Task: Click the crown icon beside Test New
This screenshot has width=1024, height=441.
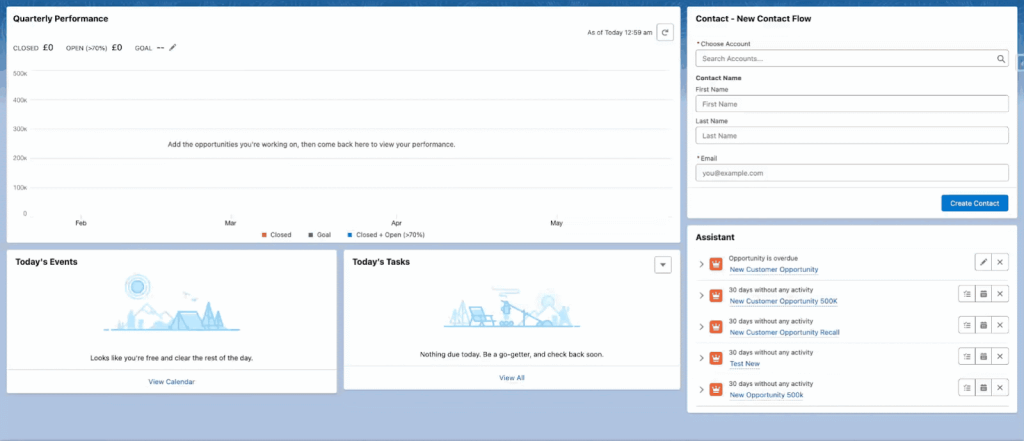Action: pos(716,358)
